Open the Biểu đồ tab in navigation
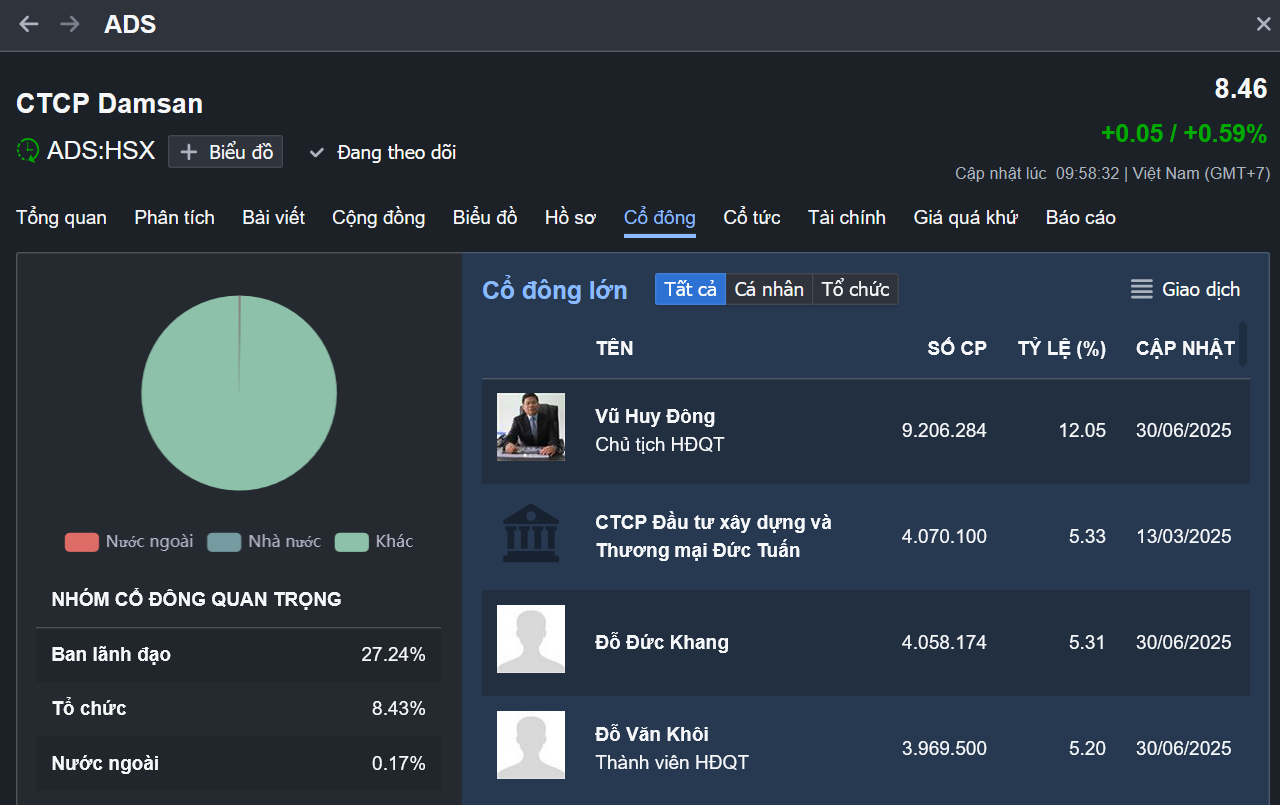This screenshot has height=805, width=1280. [485, 217]
